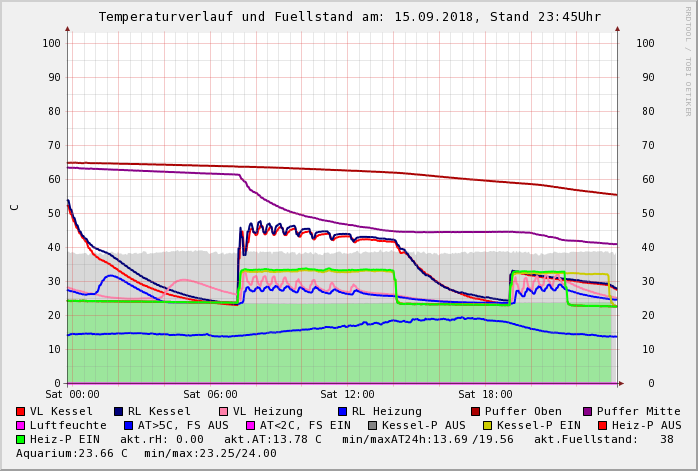Viewport: 698px width, 471px height.
Task: Select the Sat 18:00 time axis label
Action: coord(485,395)
